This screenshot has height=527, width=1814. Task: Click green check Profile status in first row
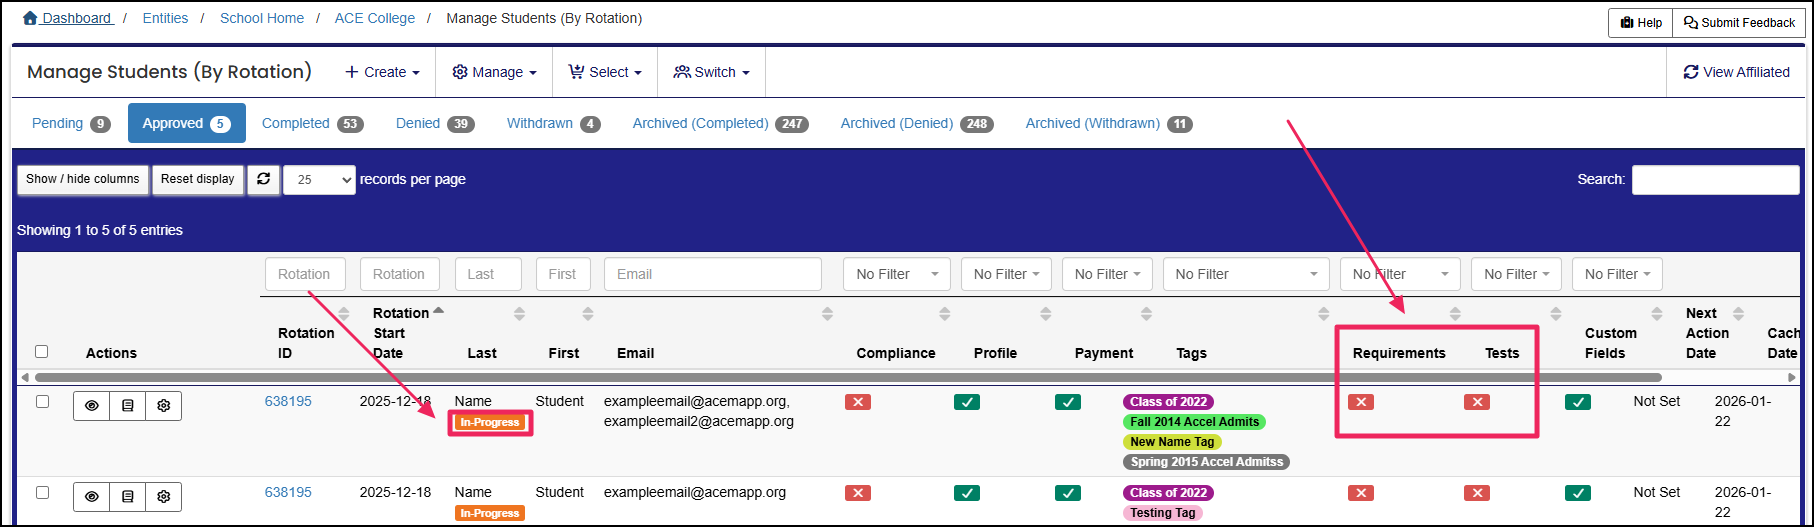click(967, 402)
